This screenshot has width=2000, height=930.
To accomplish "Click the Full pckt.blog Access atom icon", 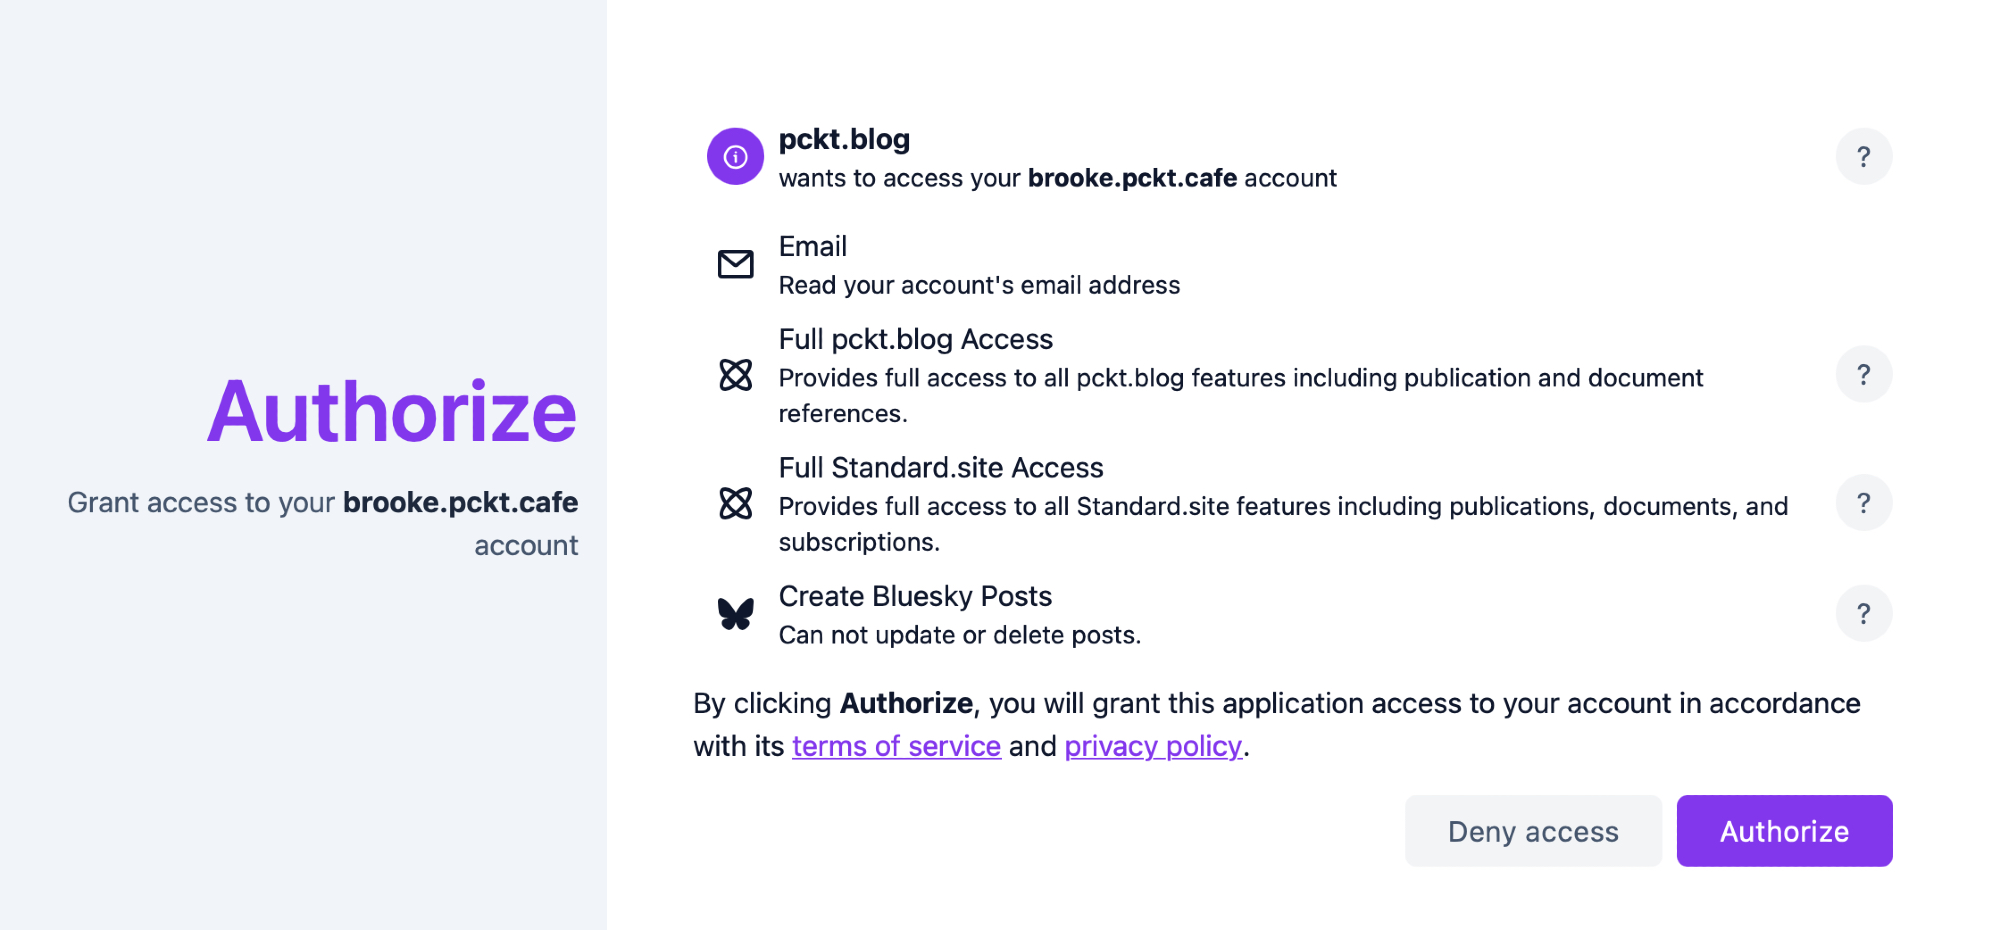I will [x=735, y=375].
